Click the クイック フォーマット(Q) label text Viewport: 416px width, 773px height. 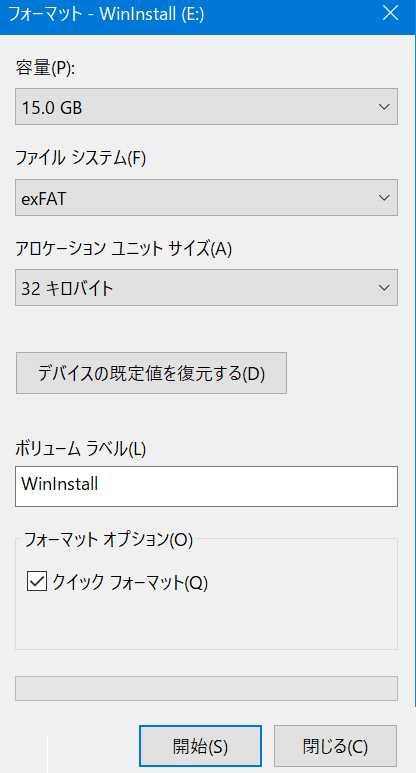[x=130, y=583]
